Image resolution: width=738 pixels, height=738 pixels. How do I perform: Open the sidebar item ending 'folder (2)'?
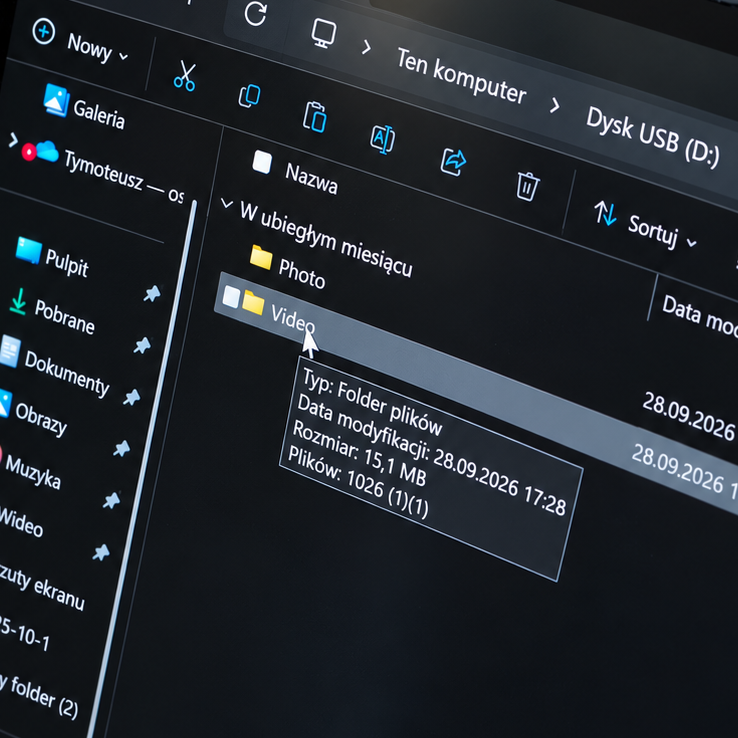coord(39,697)
